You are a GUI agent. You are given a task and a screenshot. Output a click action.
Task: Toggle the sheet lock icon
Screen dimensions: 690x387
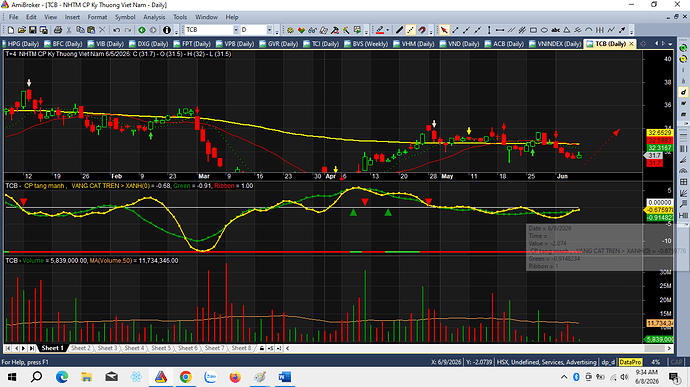point(261,348)
